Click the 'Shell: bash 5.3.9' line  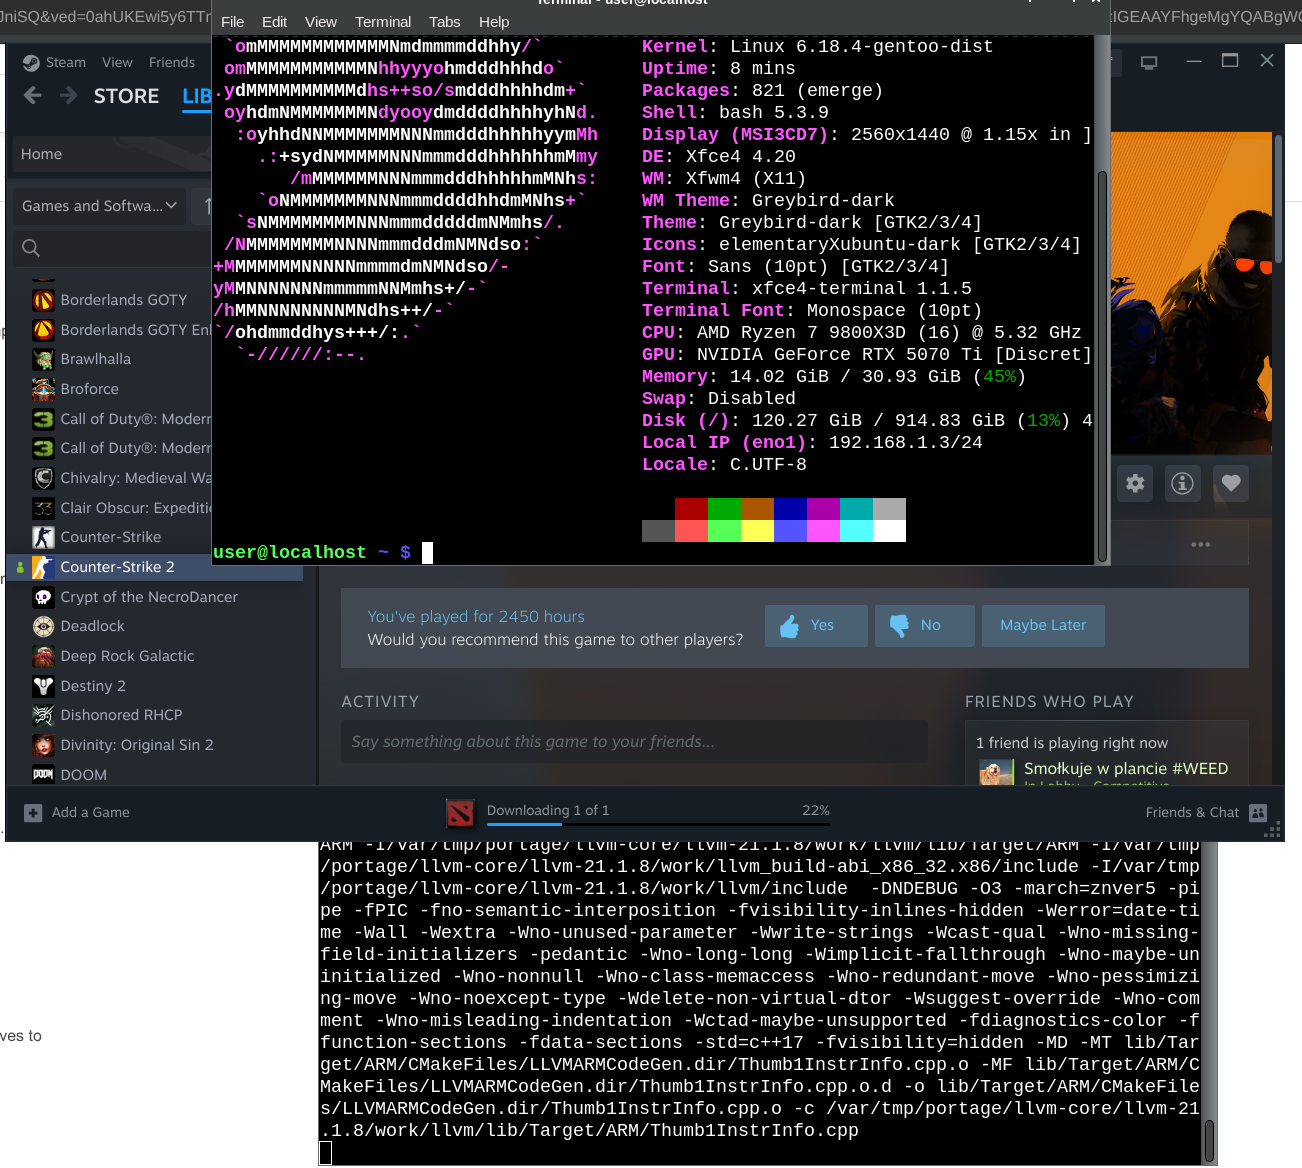735,113
